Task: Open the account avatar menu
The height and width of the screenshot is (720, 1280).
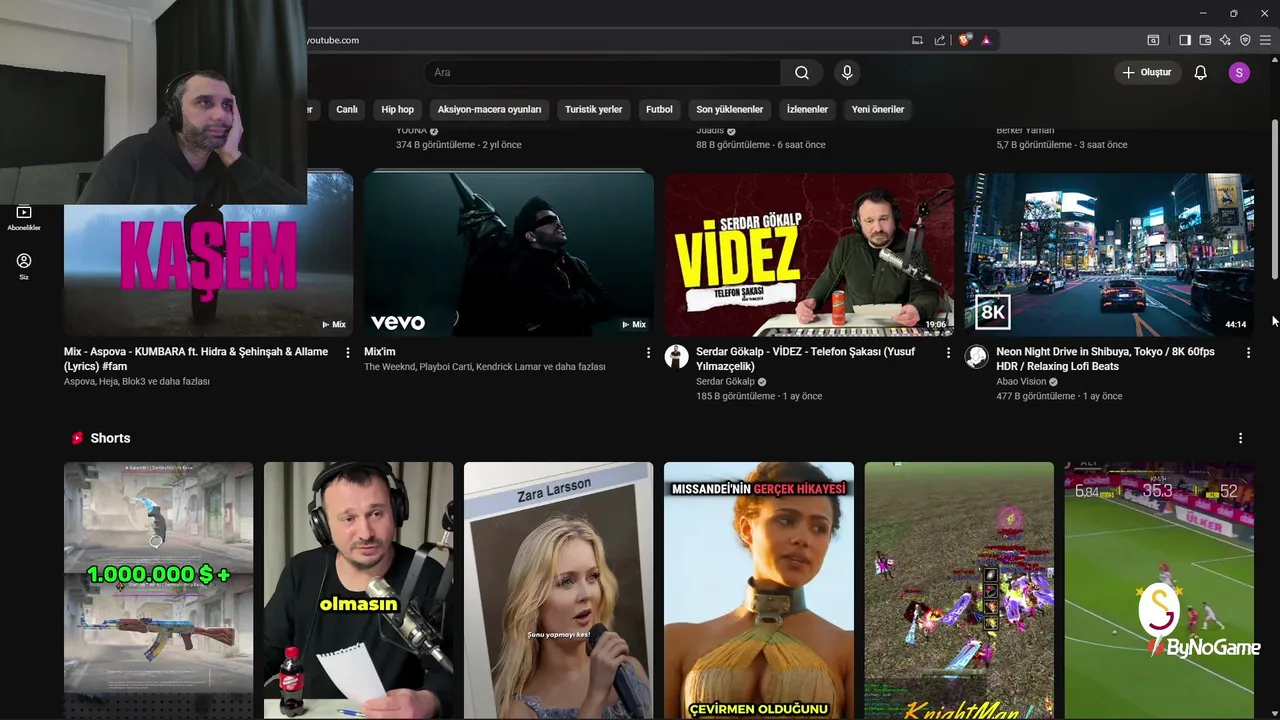Action: click(x=1239, y=73)
